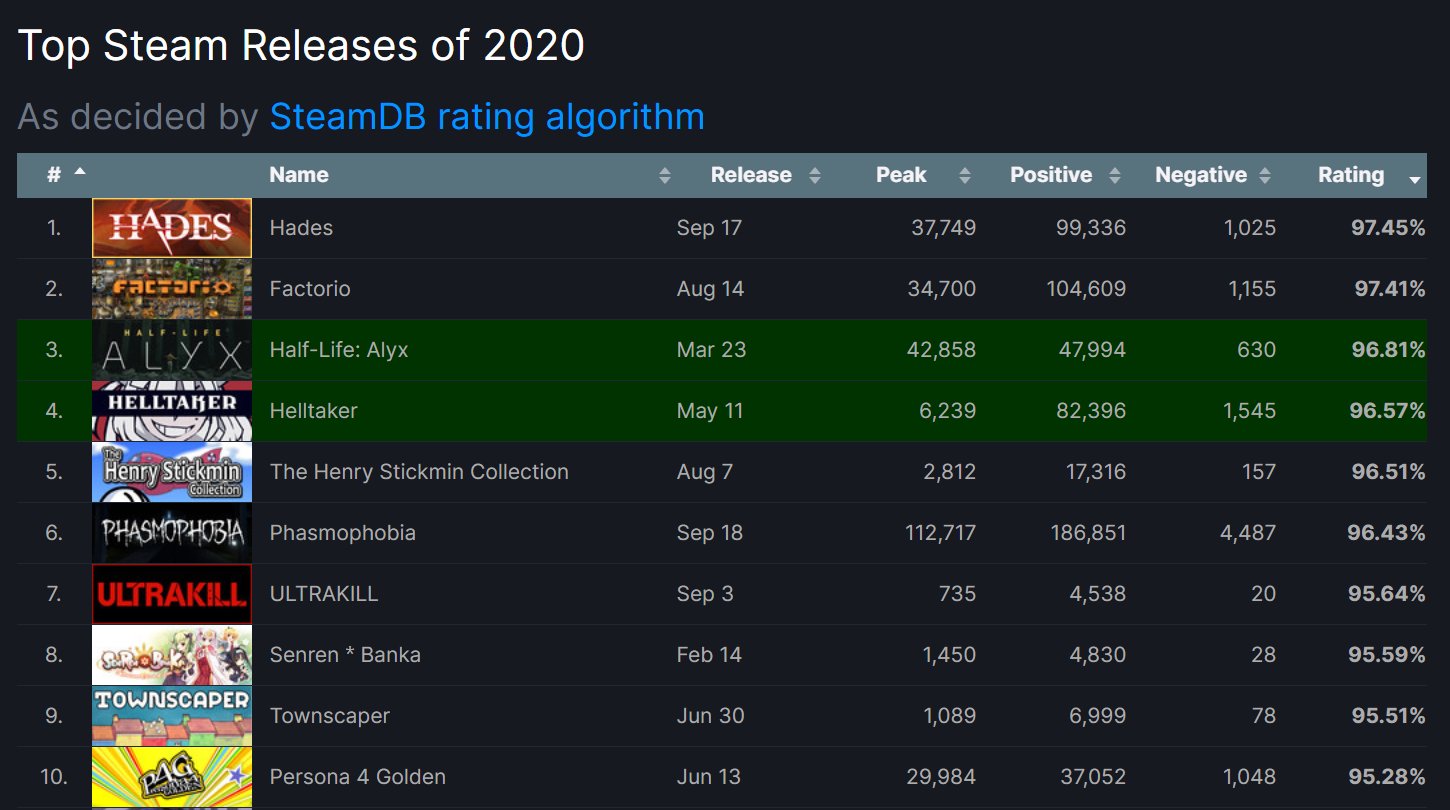Select Helltaker negative count 1,545
The width and height of the screenshot is (1450, 810).
pos(1249,411)
